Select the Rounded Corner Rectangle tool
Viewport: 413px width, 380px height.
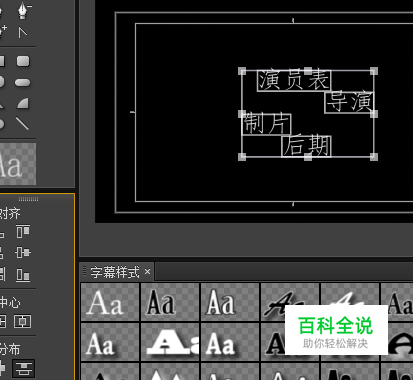(23, 61)
